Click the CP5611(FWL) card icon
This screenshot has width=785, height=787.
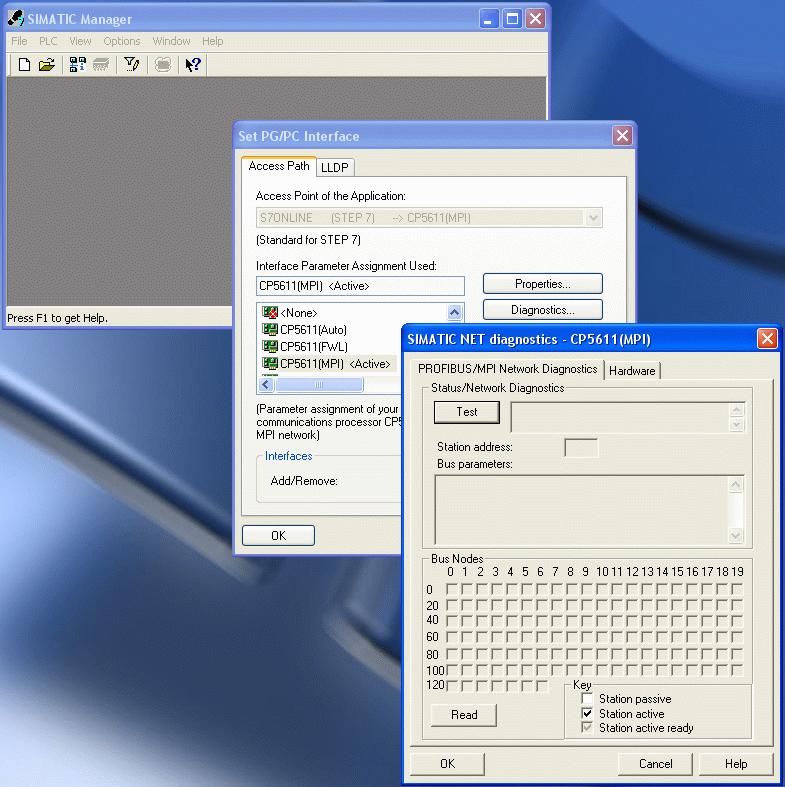270,346
